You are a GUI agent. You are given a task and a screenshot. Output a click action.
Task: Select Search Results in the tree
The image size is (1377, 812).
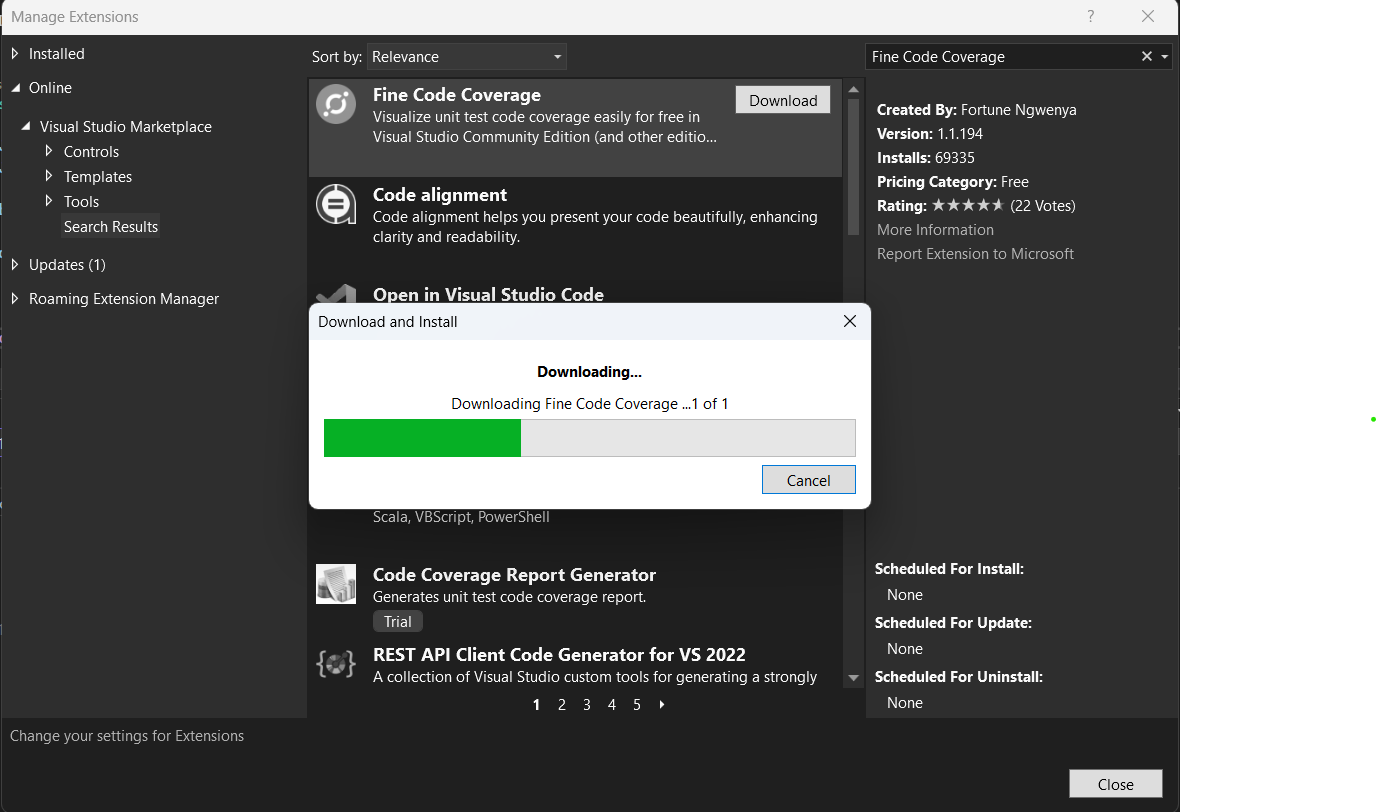pyautogui.click(x=111, y=227)
